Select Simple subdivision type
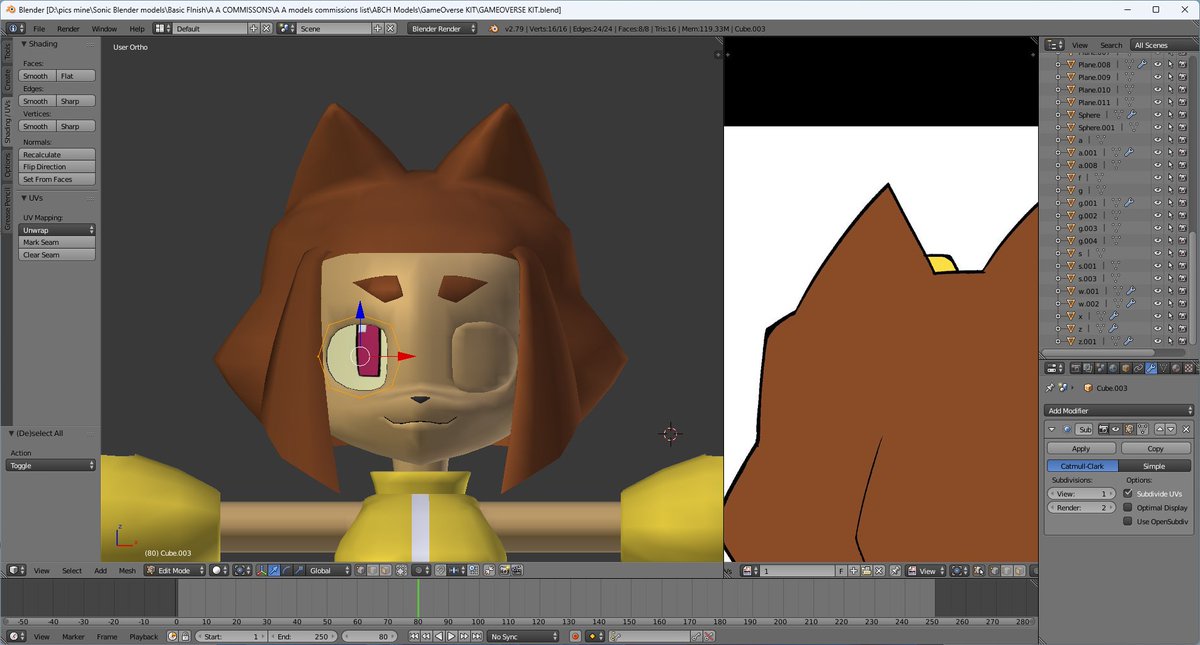This screenshot has width=1200, height=645. 1154,466
